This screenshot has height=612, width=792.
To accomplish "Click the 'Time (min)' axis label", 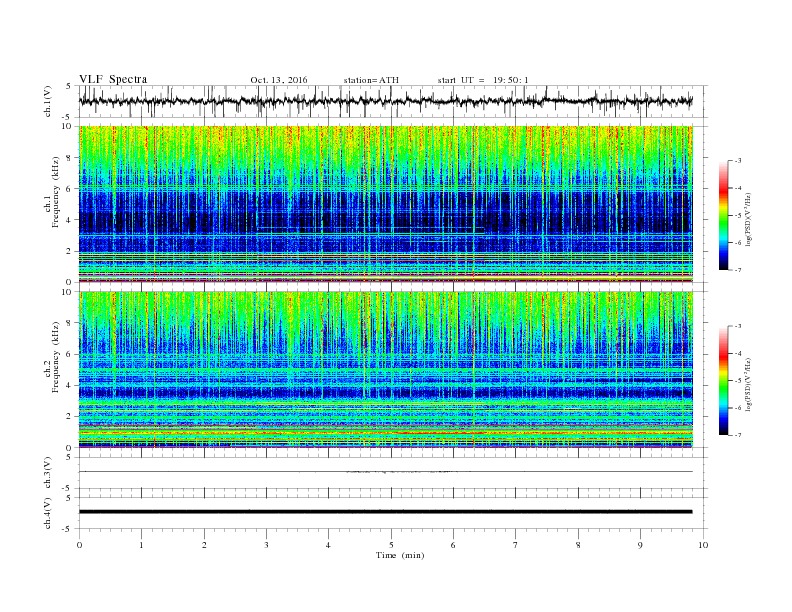I will 400,555.
